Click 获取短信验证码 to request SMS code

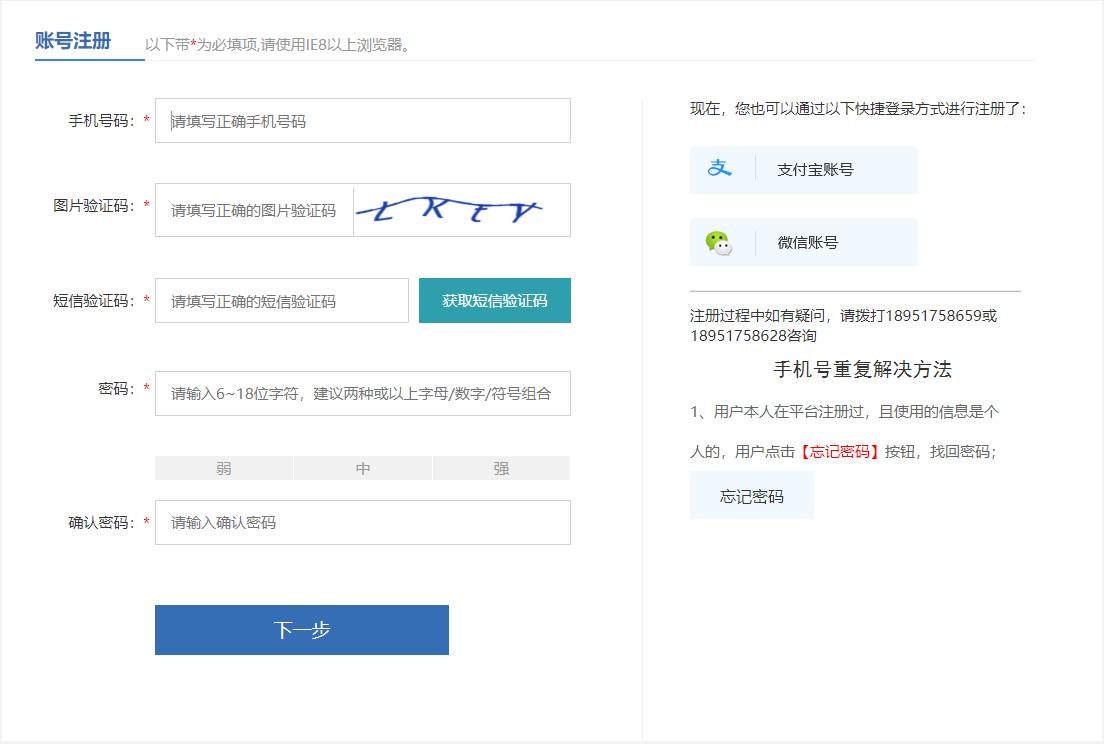(494, 300)
